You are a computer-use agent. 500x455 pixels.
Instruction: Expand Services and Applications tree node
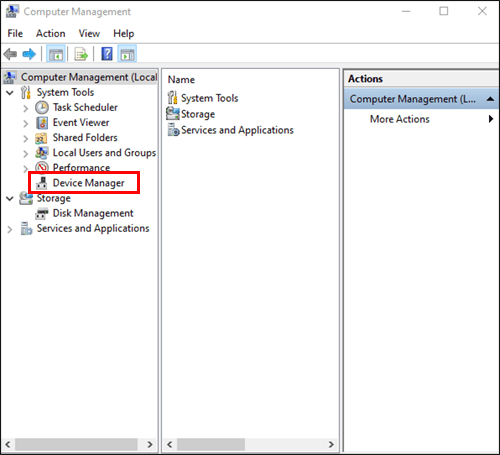10,229
